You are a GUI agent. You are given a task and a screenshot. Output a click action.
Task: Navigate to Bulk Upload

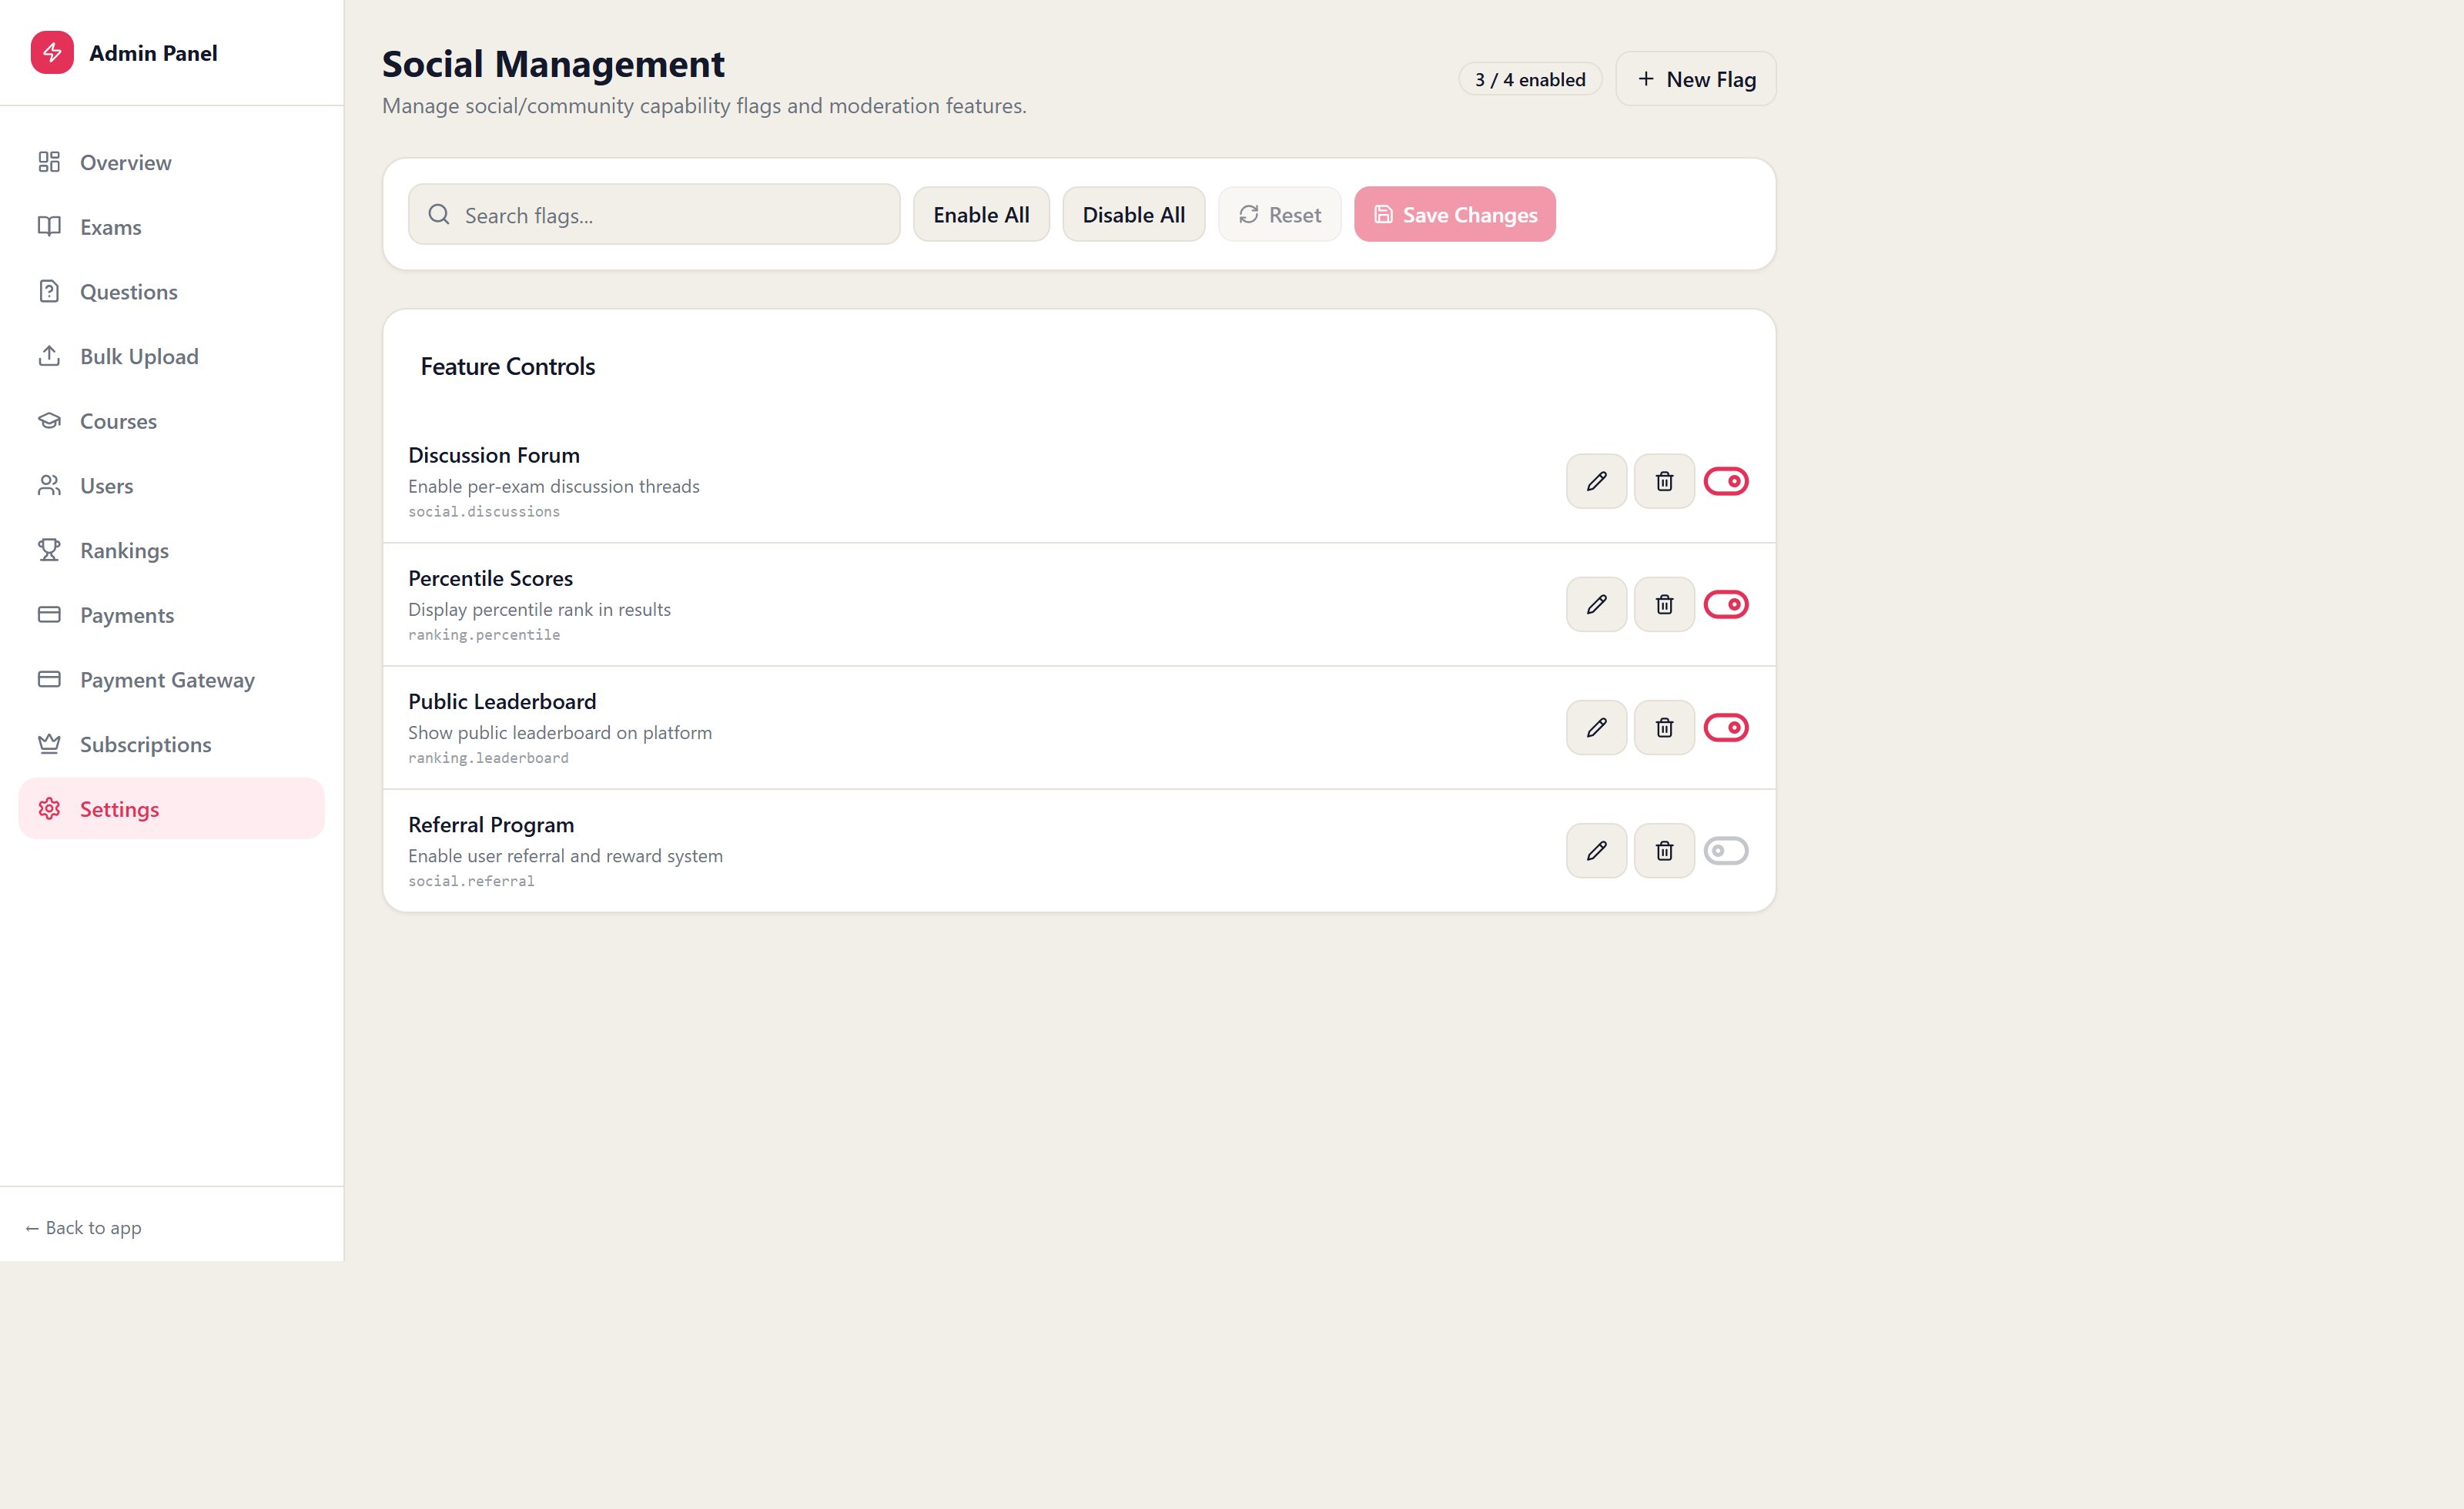[x=171, y=356]
